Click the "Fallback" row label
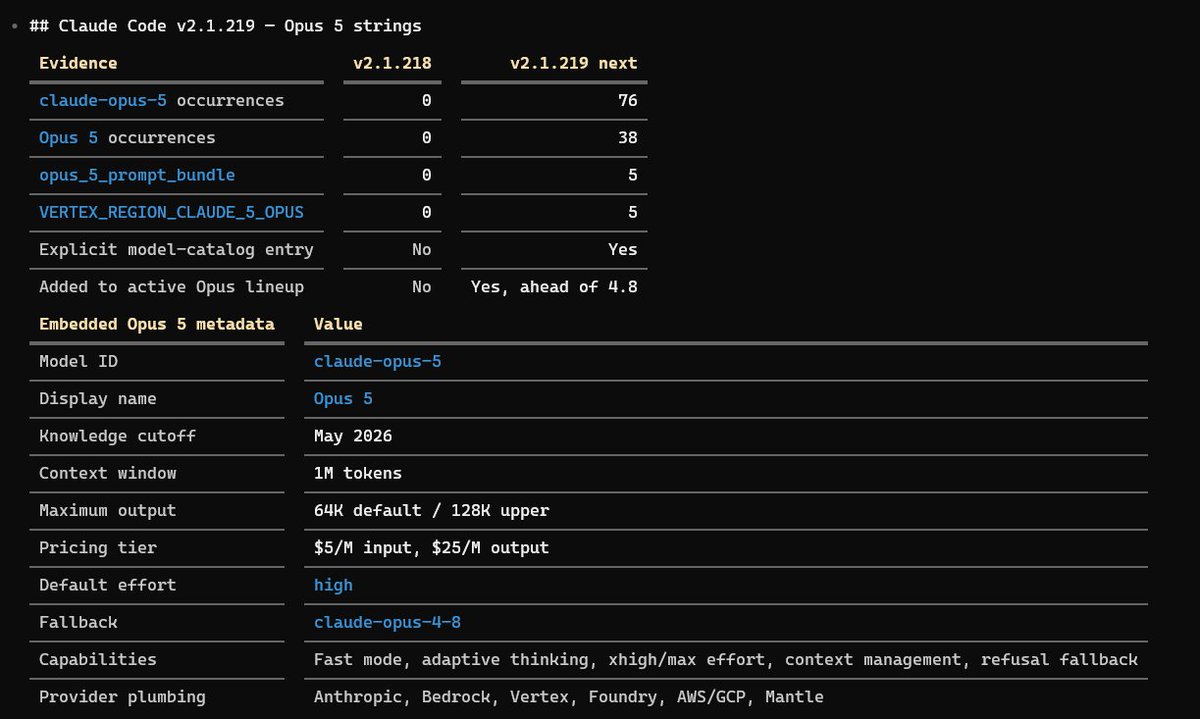Viewport: 1200px width, 719px height. [x=78, y=622]
